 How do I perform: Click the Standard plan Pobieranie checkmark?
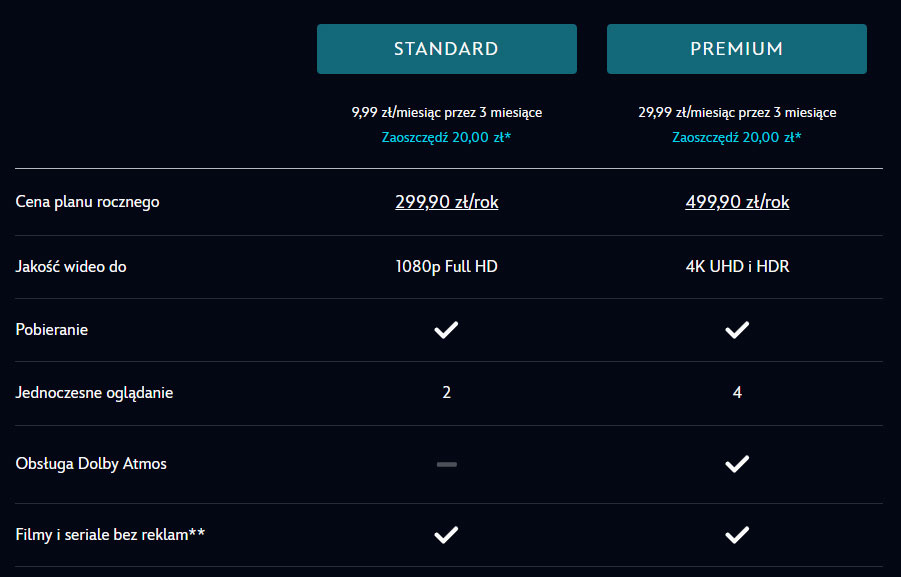[446, 330]
